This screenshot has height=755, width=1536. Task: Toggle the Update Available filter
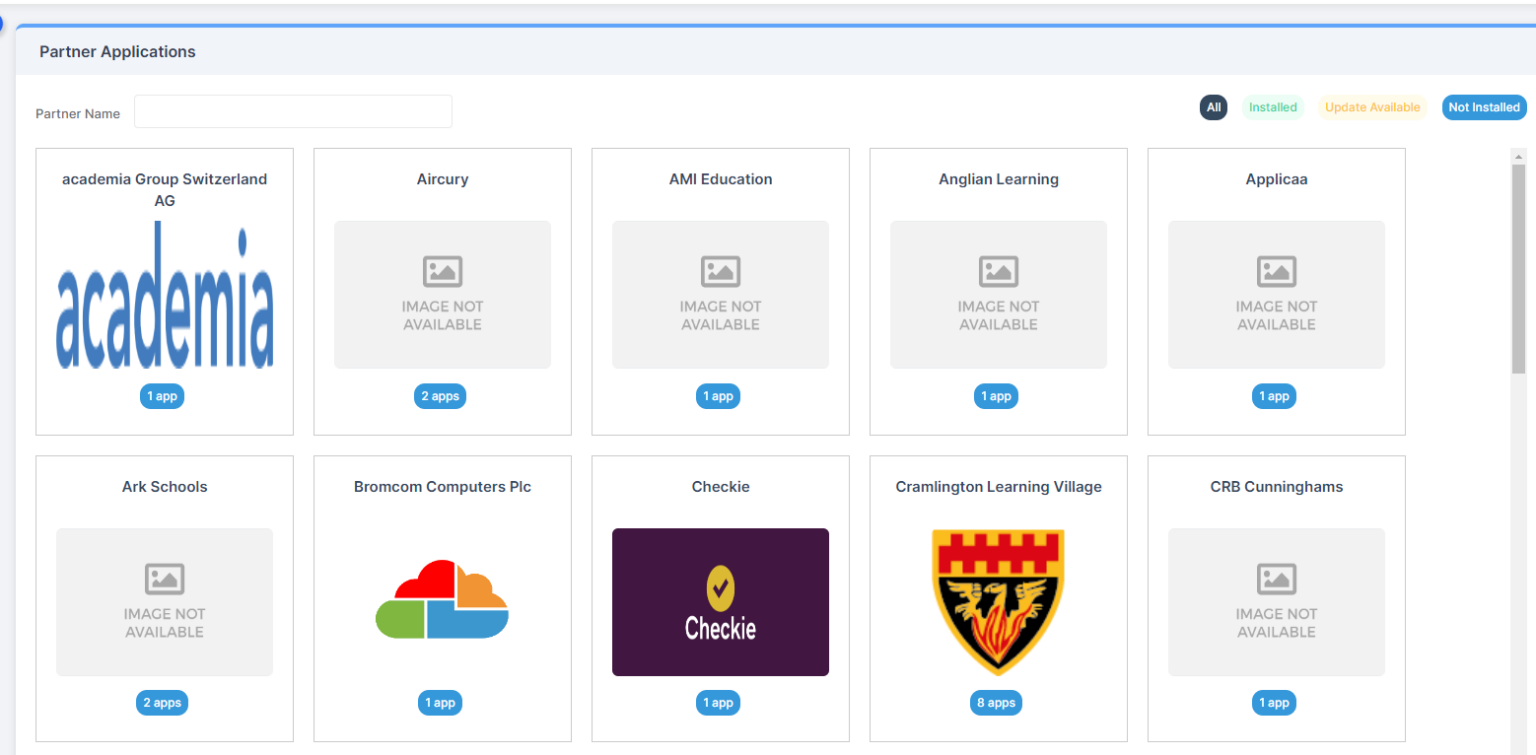[x=1371, y=107]
